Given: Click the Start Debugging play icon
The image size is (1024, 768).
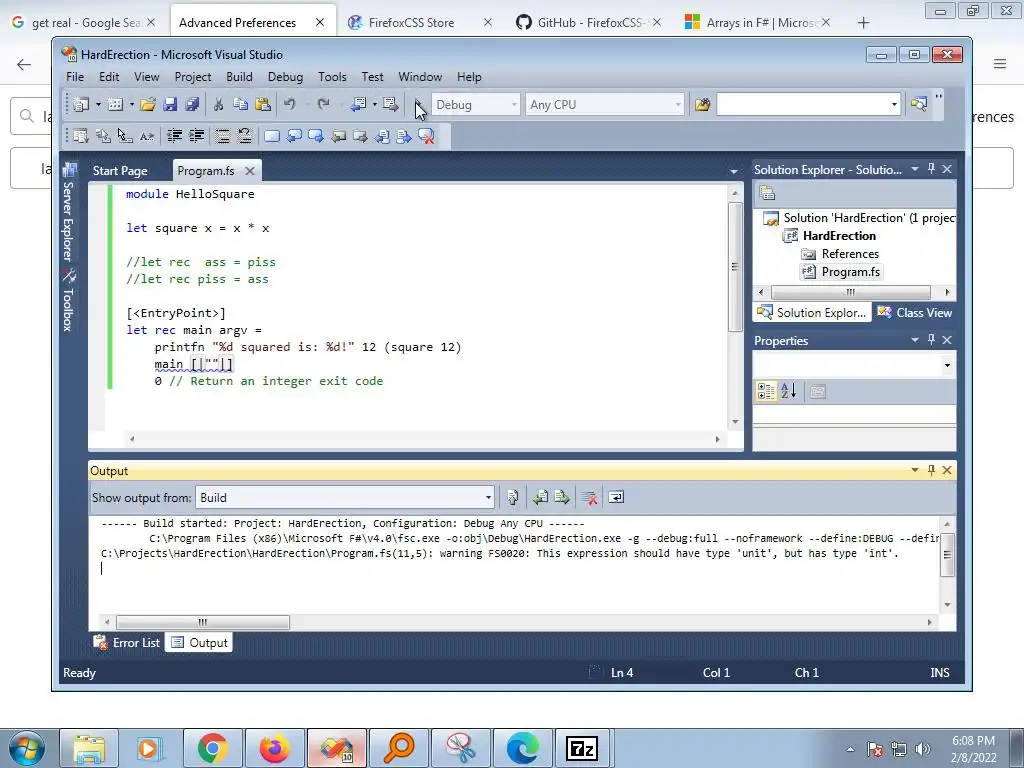Looking at the screenshot, I should 418,104.
